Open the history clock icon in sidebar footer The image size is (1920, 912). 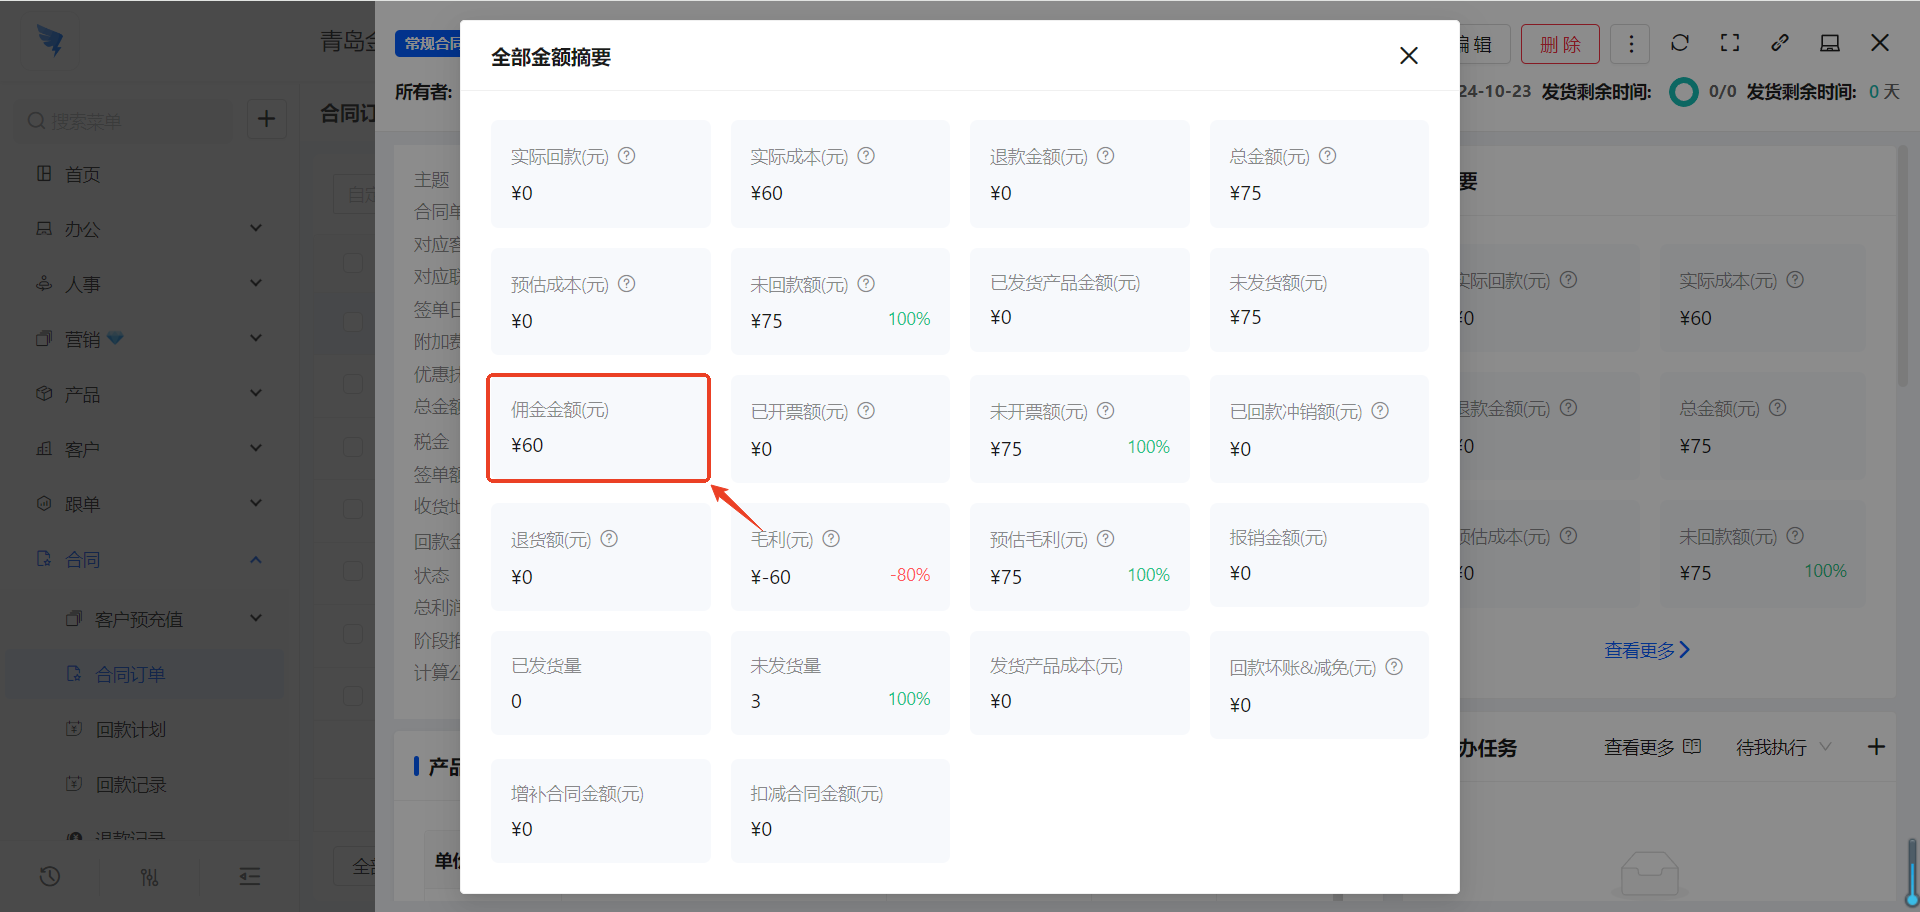point(50,877)
